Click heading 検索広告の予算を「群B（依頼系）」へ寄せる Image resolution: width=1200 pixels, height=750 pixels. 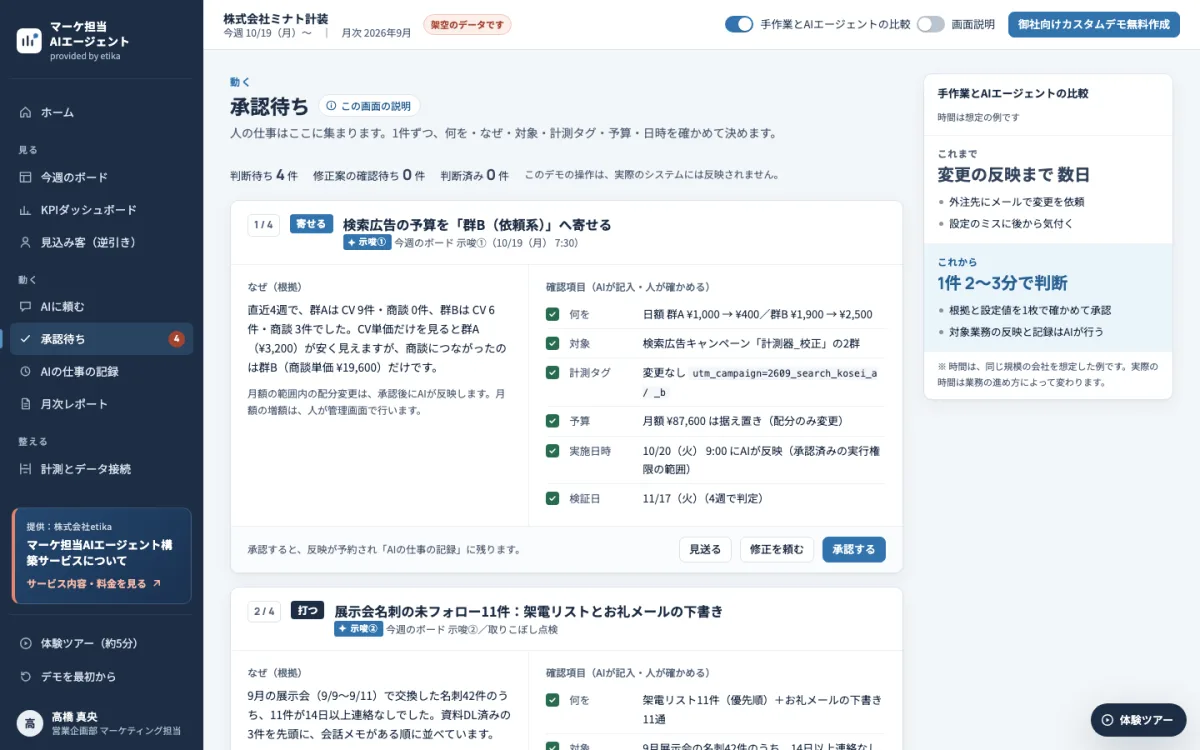click(x=477, y=224)
